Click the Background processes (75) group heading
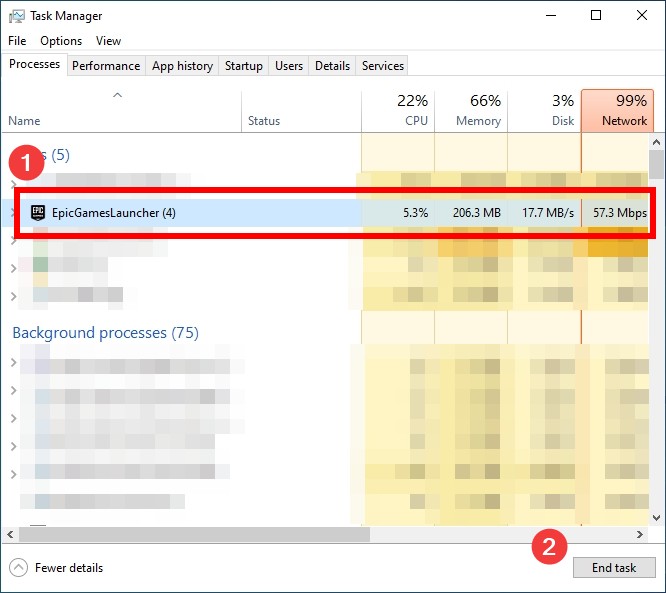The height and width of the screenshot is (593, 666). pyautogui.click(x=105, y=333)
